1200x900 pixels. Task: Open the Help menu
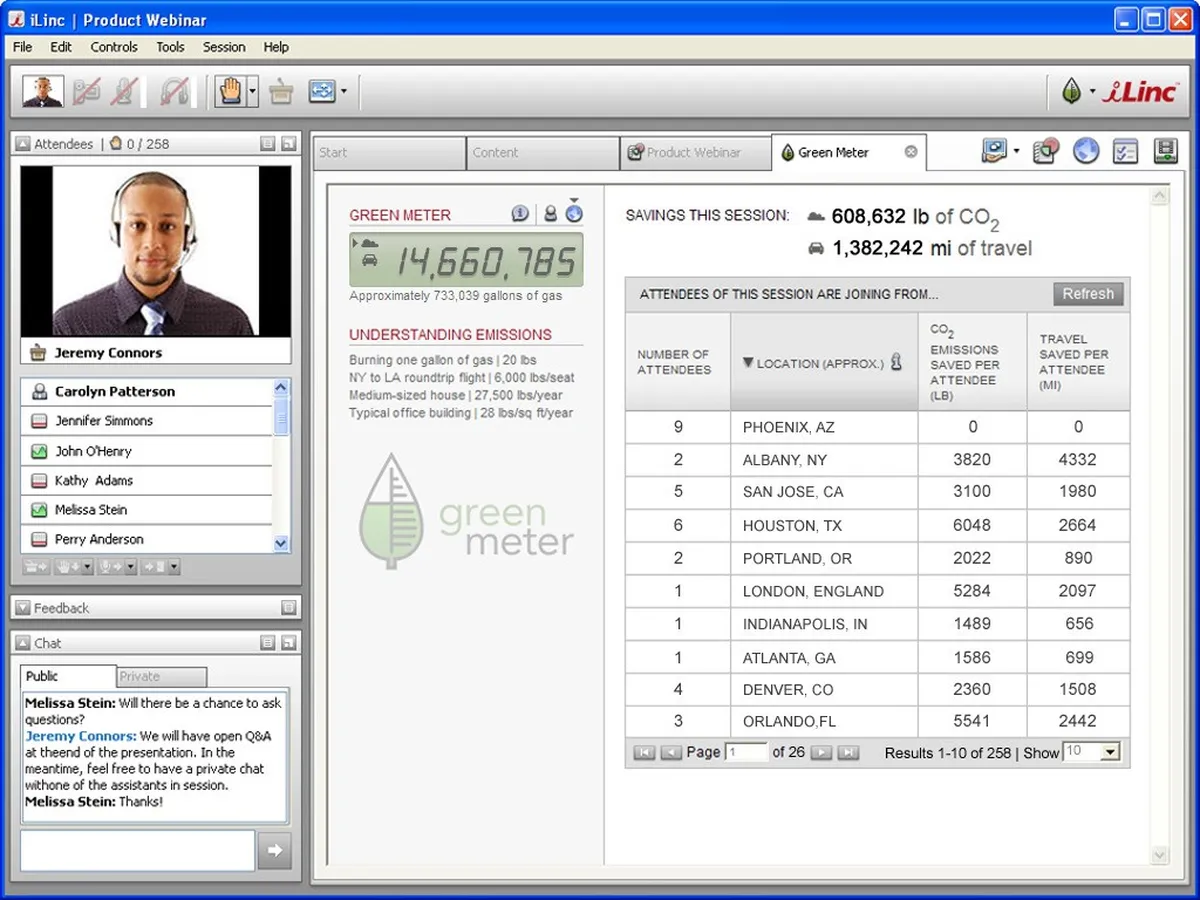(276, 47)
